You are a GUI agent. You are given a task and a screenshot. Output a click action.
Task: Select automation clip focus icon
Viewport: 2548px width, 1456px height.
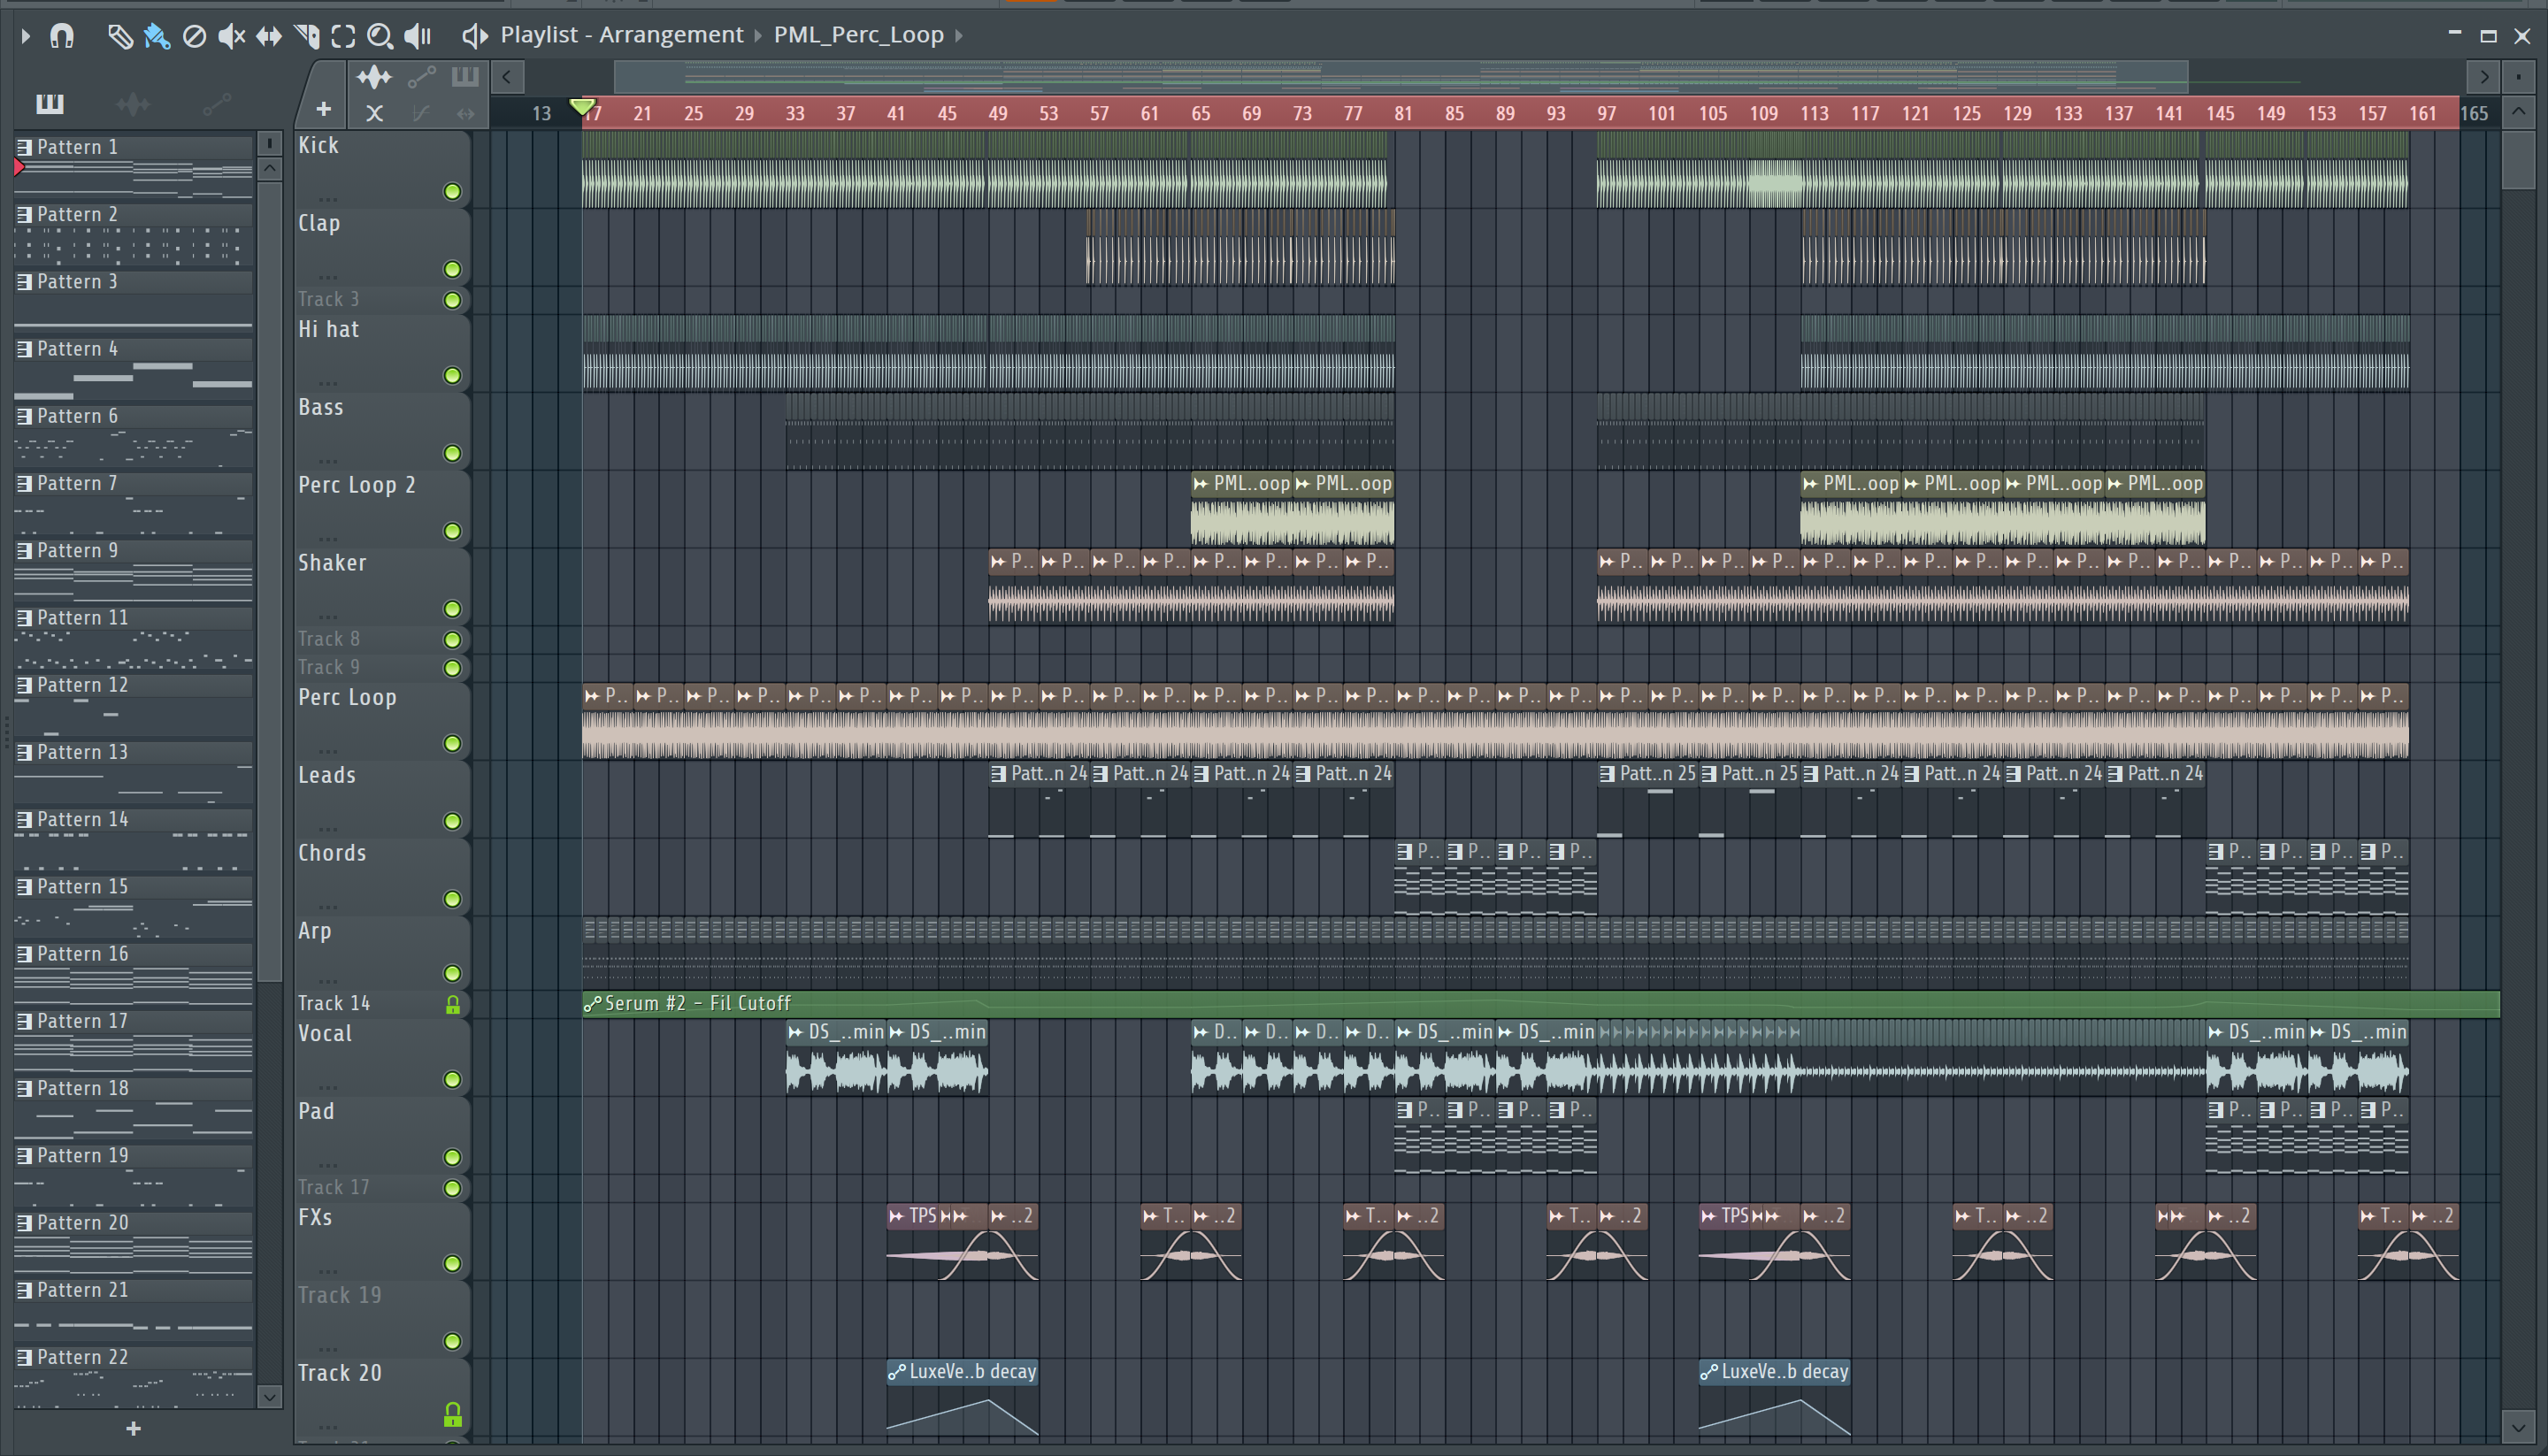[422, 77]
